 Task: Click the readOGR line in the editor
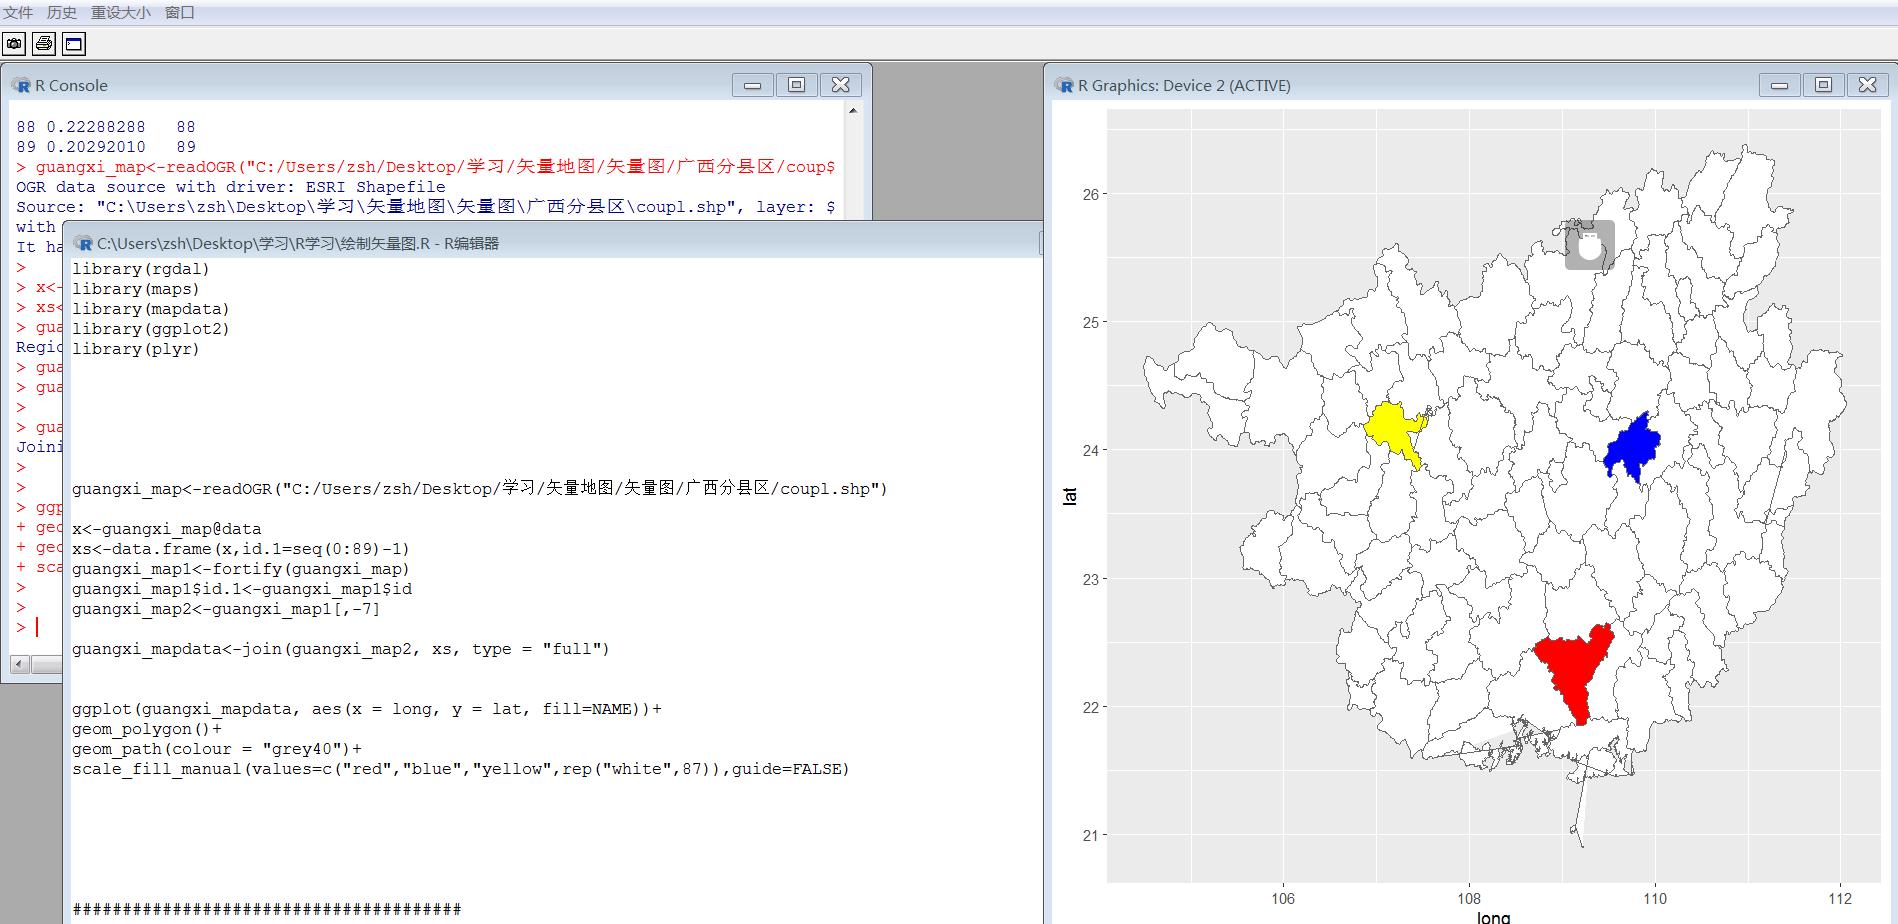[480, 489]
